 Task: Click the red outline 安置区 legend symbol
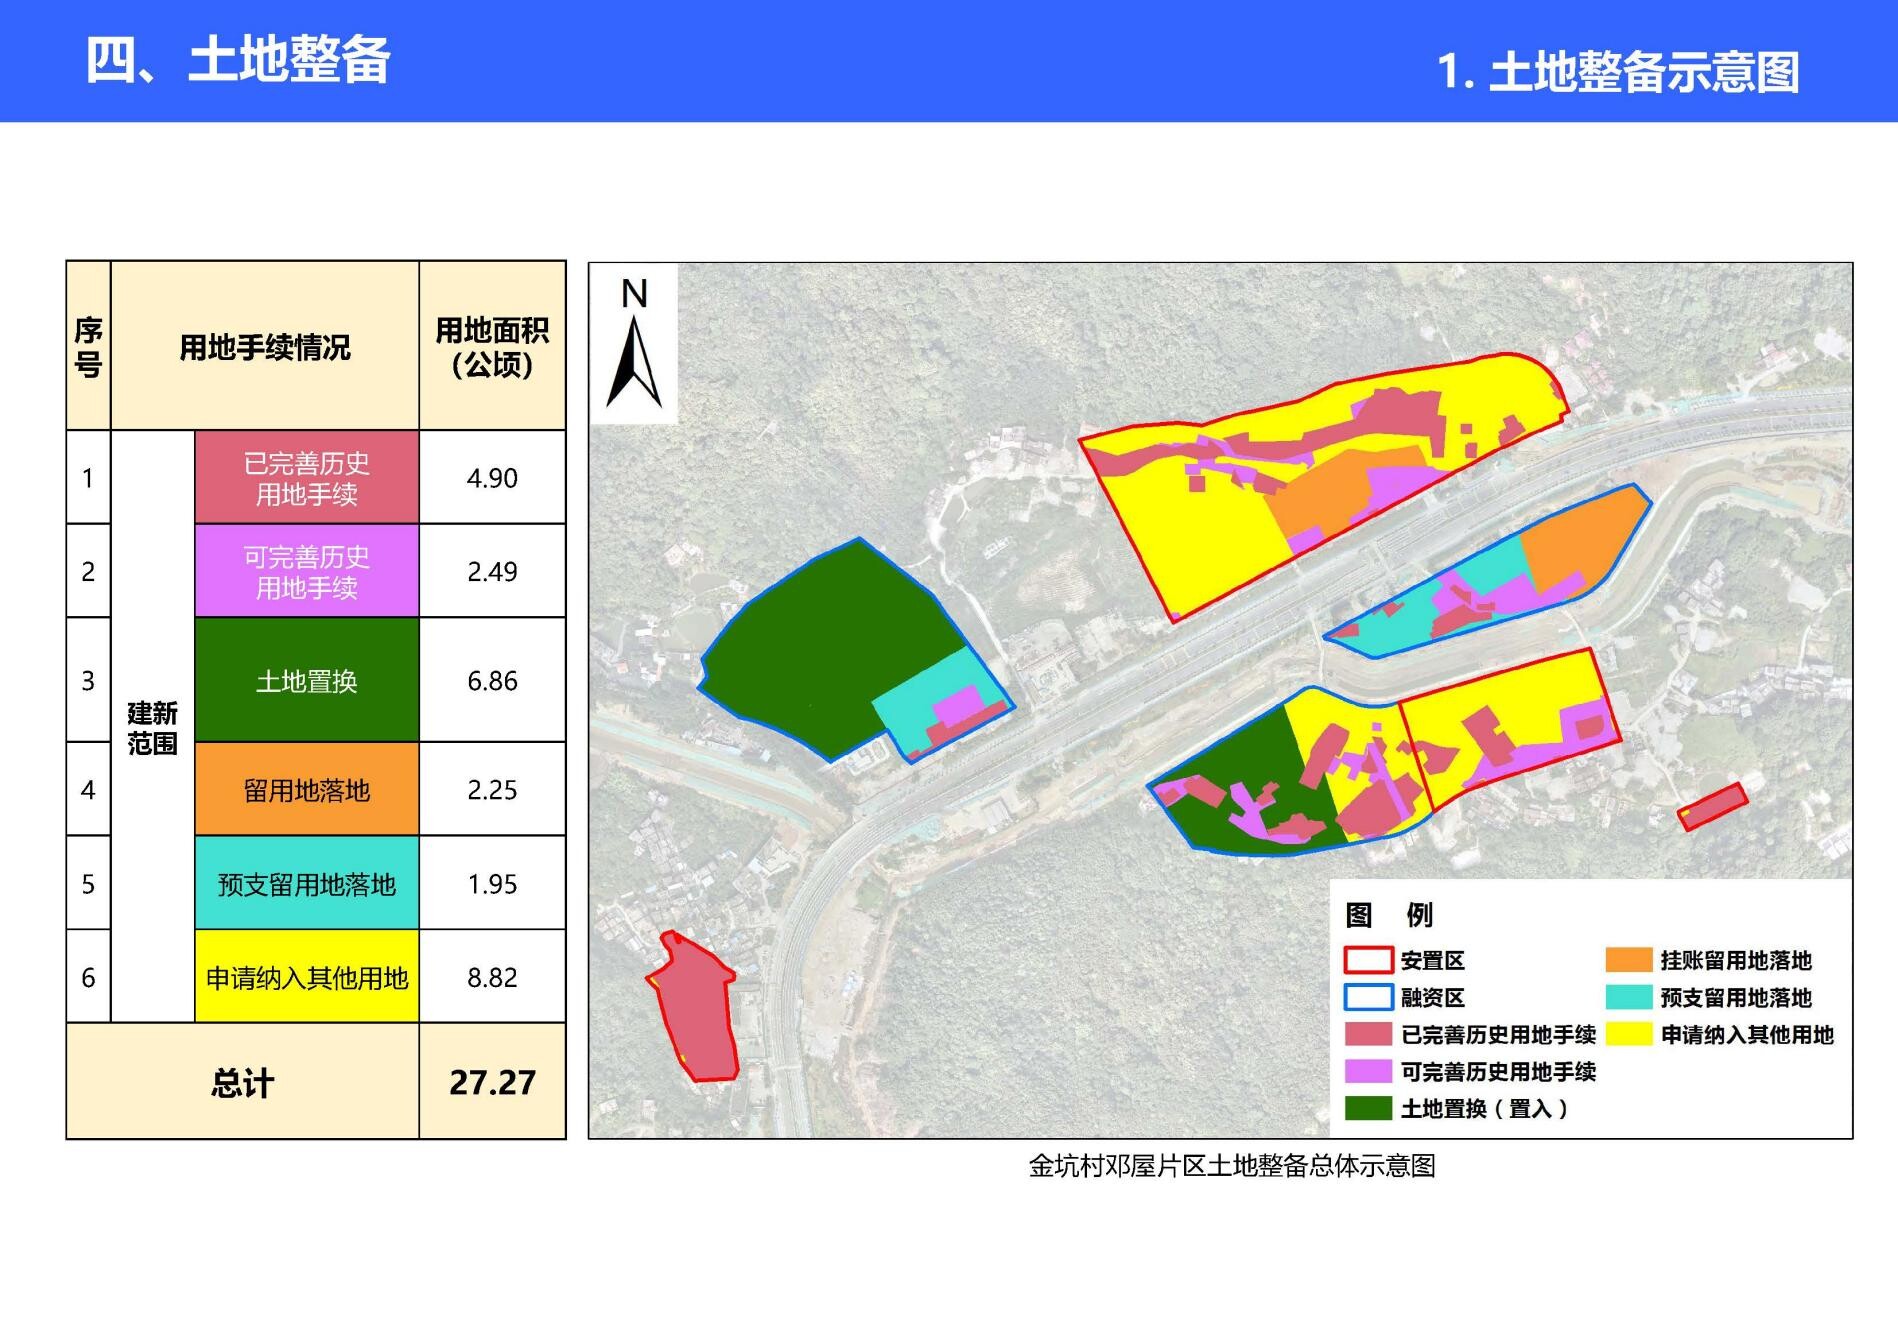pos(1368,960)
